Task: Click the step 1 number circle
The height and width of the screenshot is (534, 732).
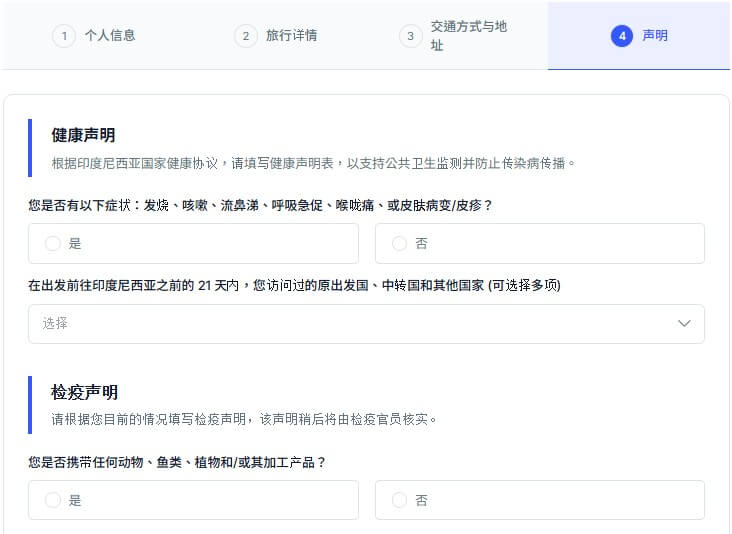Action: (x=64, y=36)
